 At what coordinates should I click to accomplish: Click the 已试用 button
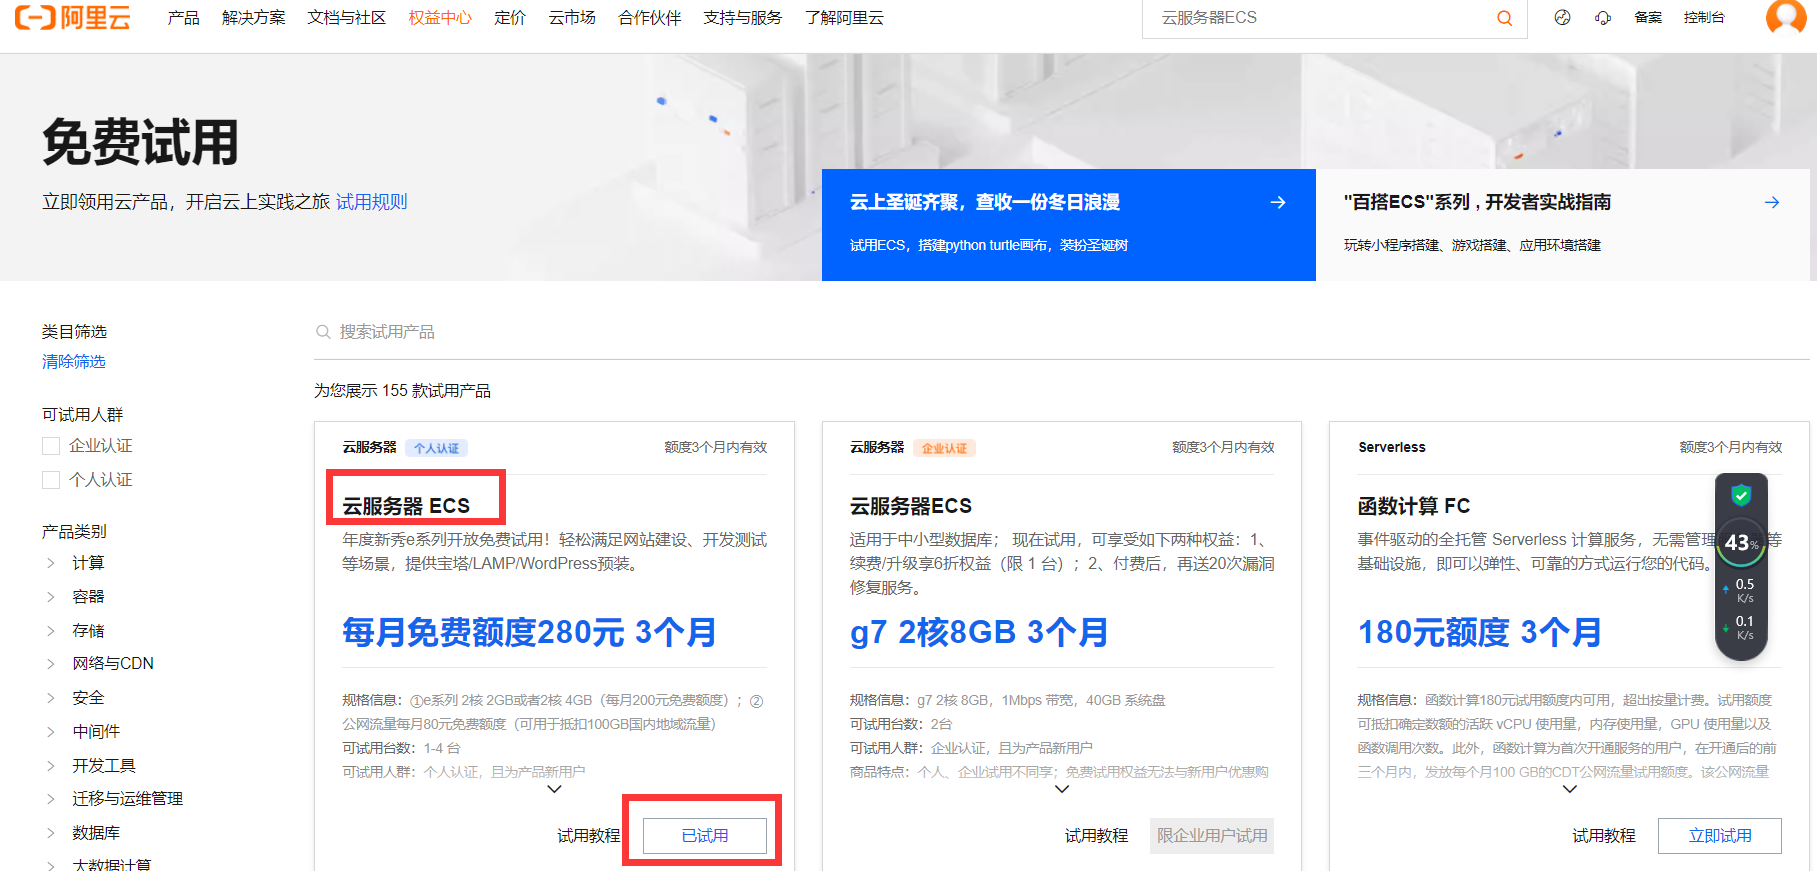point(705,836)
